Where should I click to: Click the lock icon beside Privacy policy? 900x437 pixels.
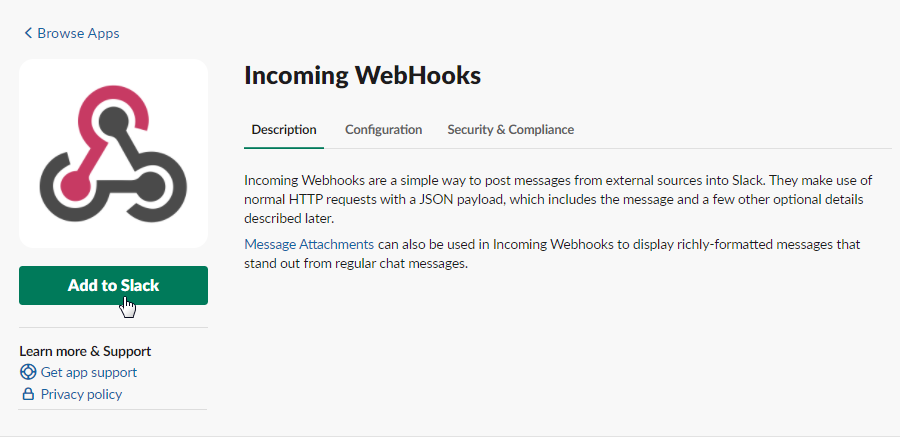28,394
